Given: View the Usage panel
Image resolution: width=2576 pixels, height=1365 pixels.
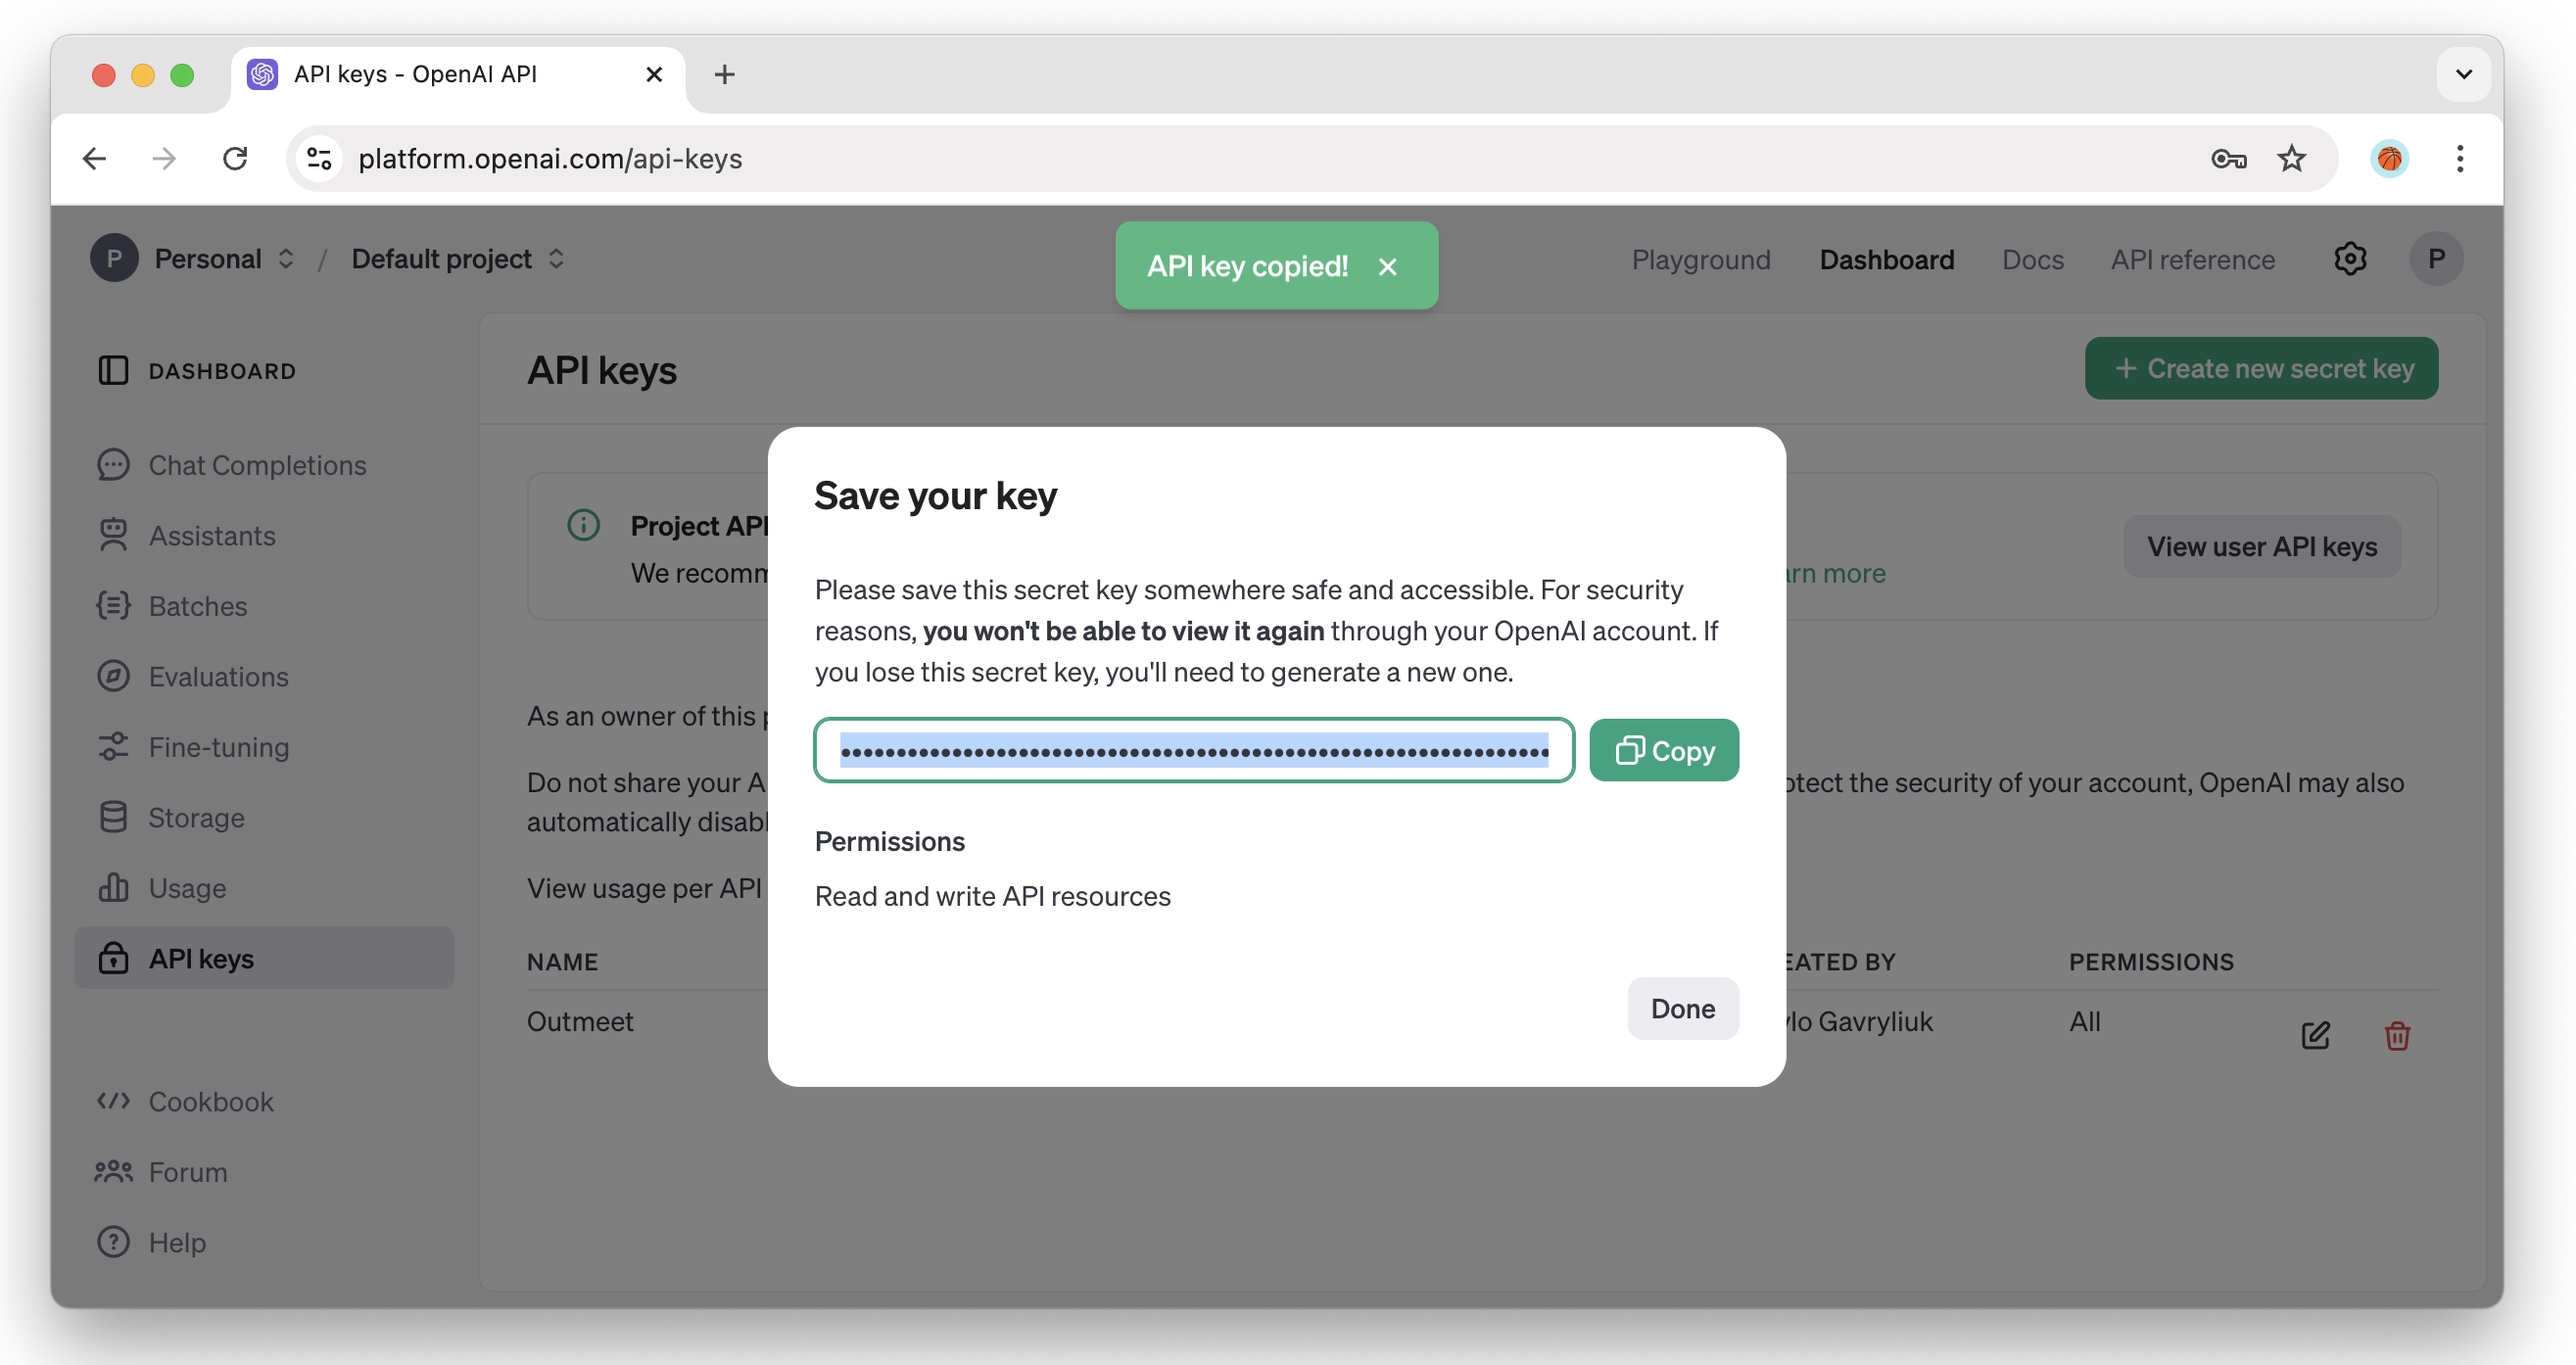Looking at the screenshot, I should pos(187,887).
